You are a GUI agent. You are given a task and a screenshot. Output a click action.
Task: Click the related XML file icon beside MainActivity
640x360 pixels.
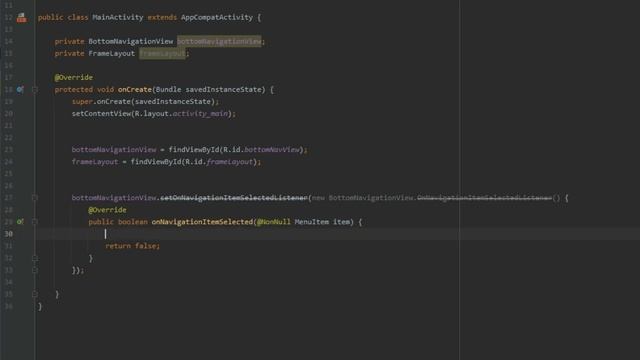point(22,18)
